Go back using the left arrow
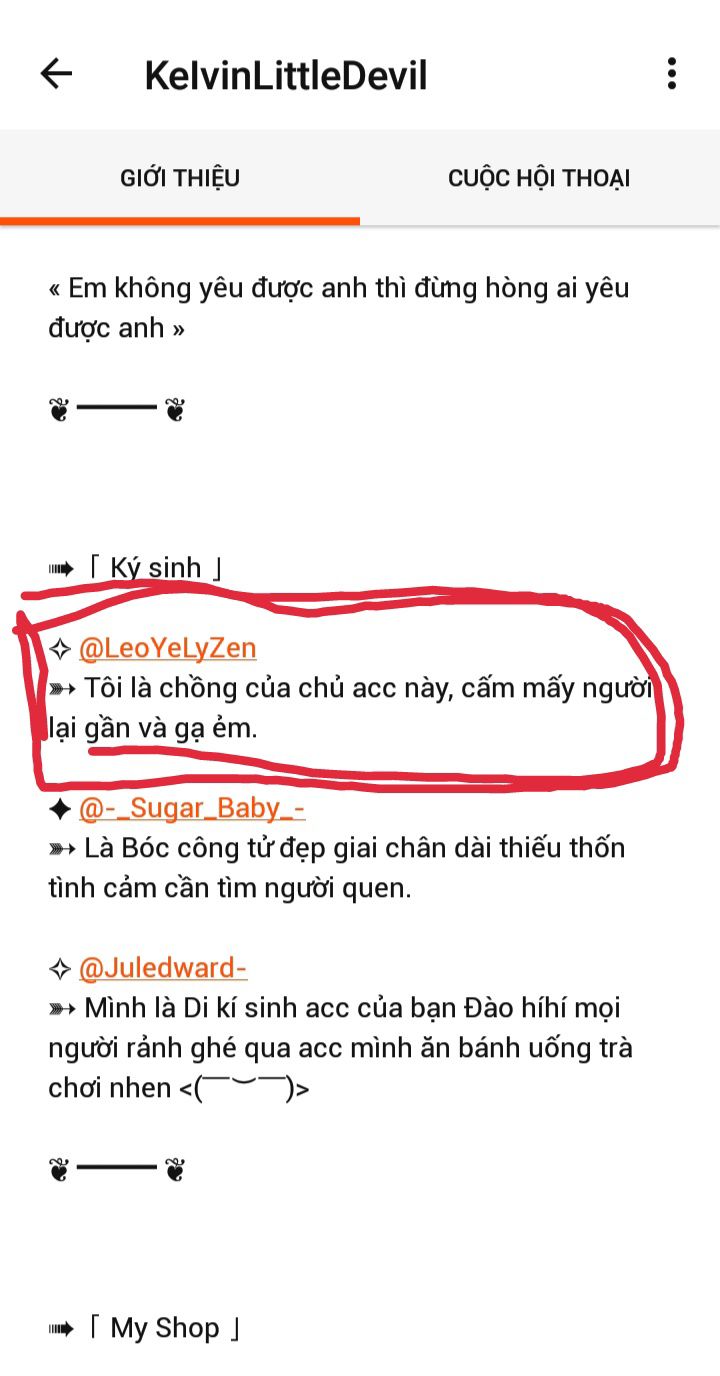720x1376 pixels. click(56, 74)
